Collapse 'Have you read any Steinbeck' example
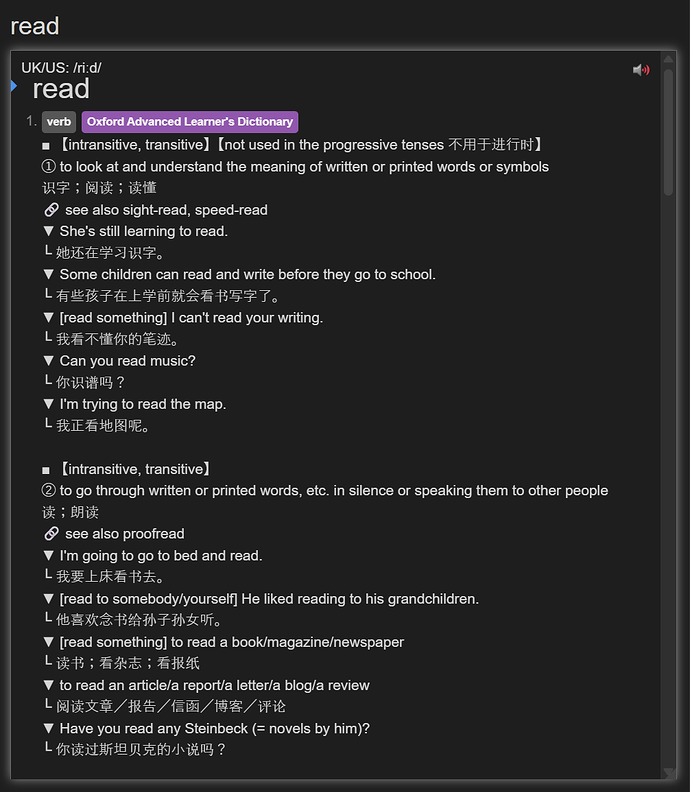690x792 pixels. click(x=48, y=728)
